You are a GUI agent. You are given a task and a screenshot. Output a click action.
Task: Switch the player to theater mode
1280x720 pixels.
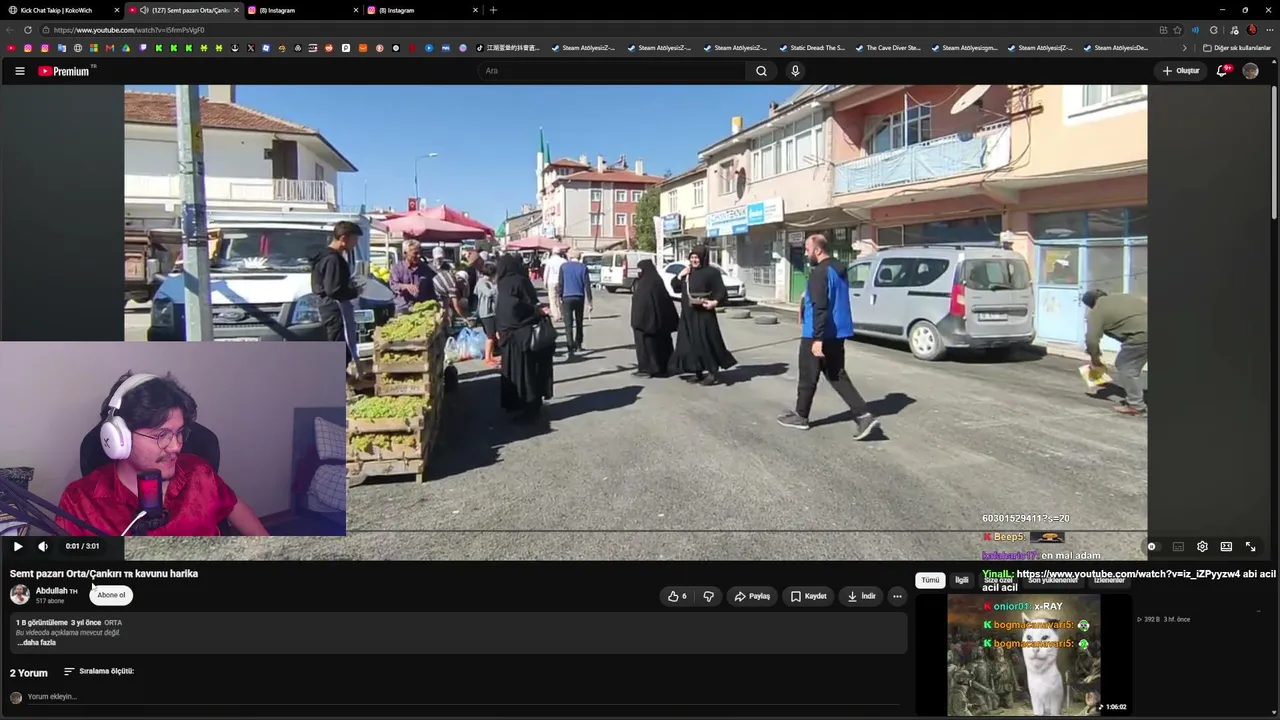(1226, 547)
